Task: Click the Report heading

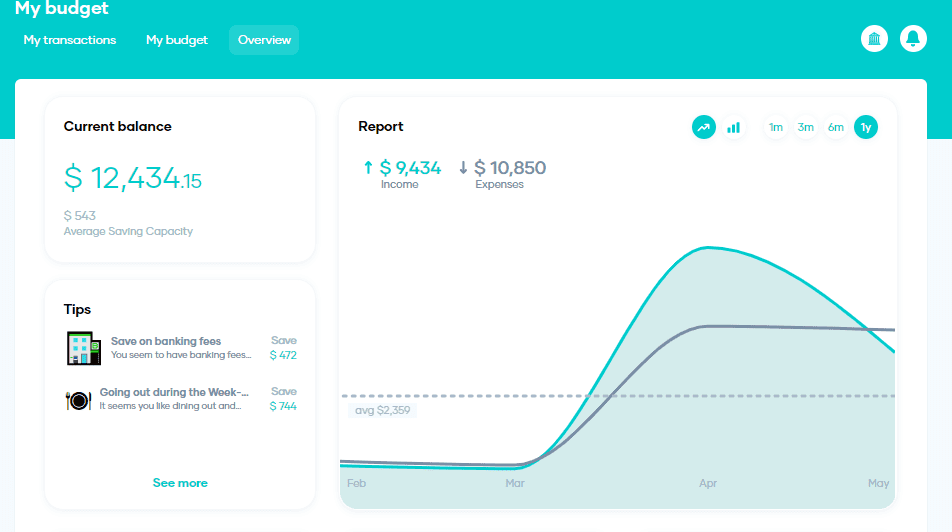Action: 381,126
